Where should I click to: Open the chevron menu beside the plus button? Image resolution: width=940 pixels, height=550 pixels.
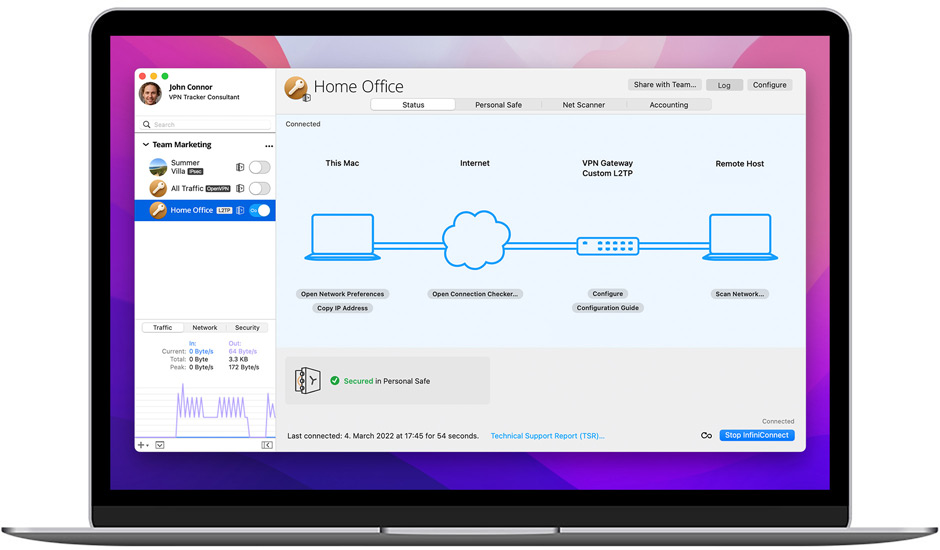160,445
